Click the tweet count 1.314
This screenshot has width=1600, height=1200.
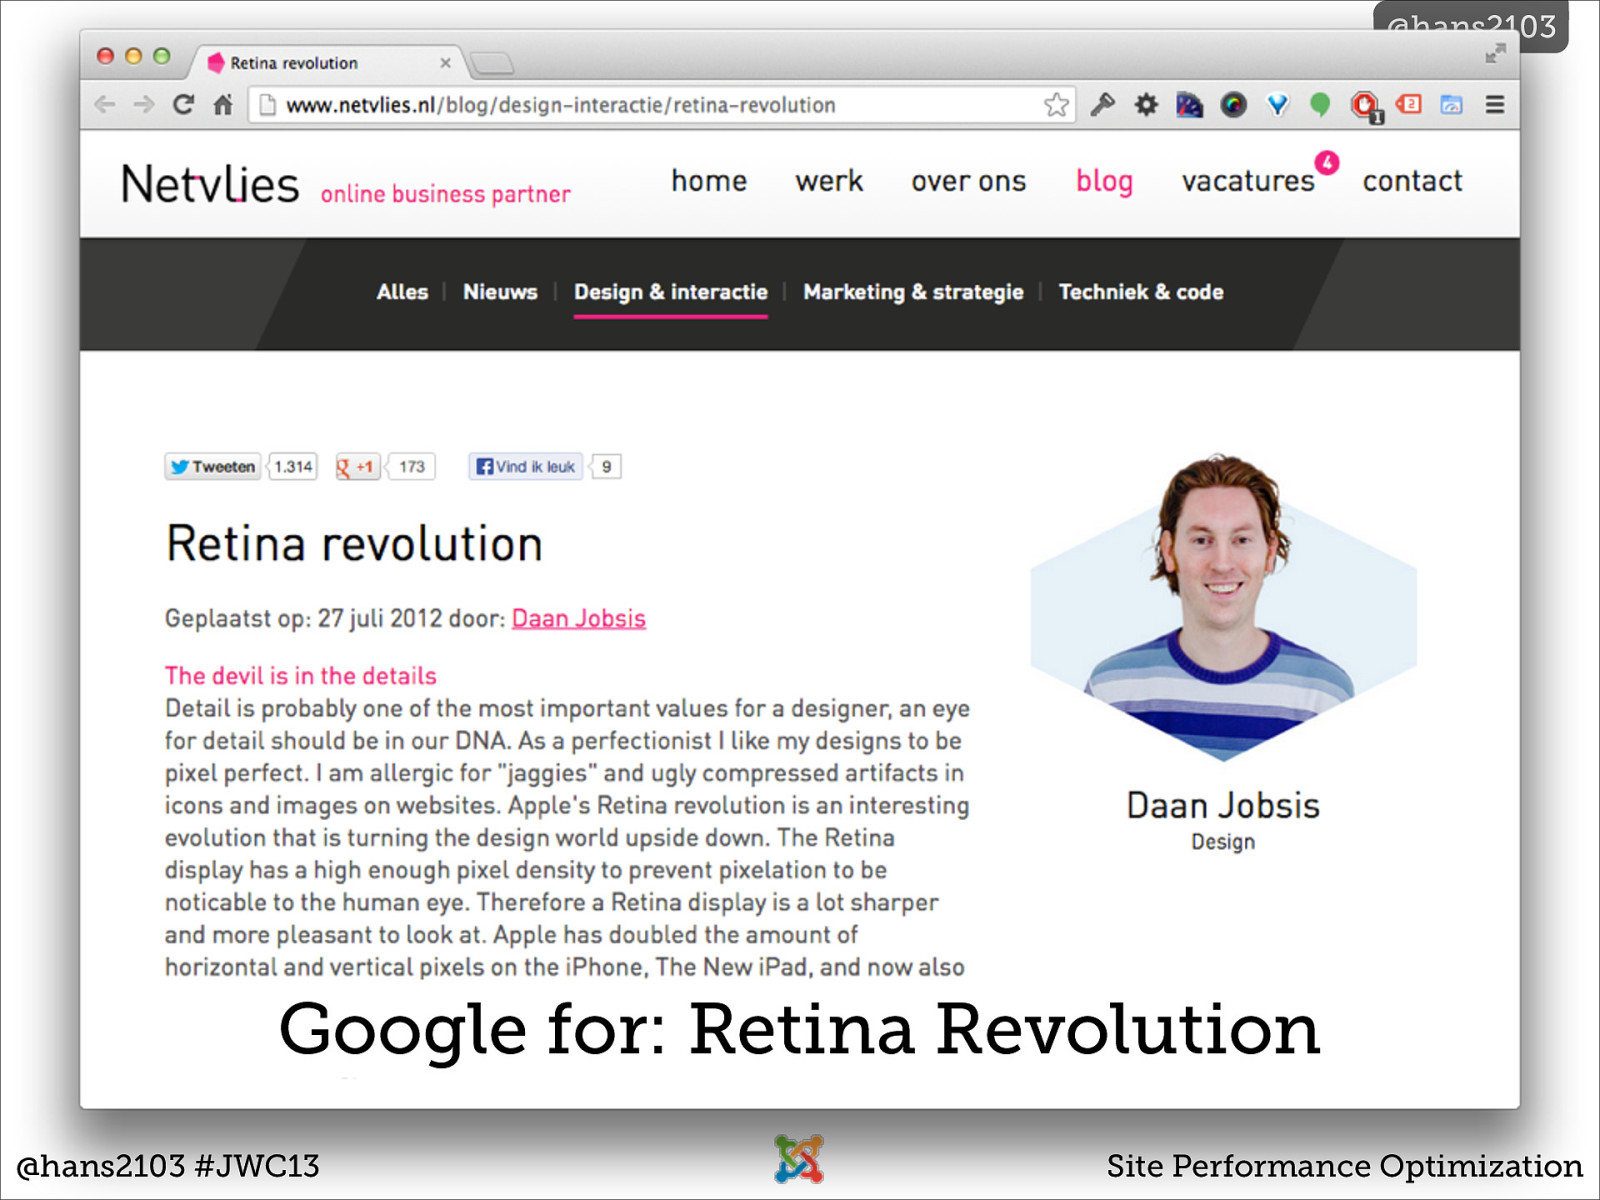tap(293, 467)
